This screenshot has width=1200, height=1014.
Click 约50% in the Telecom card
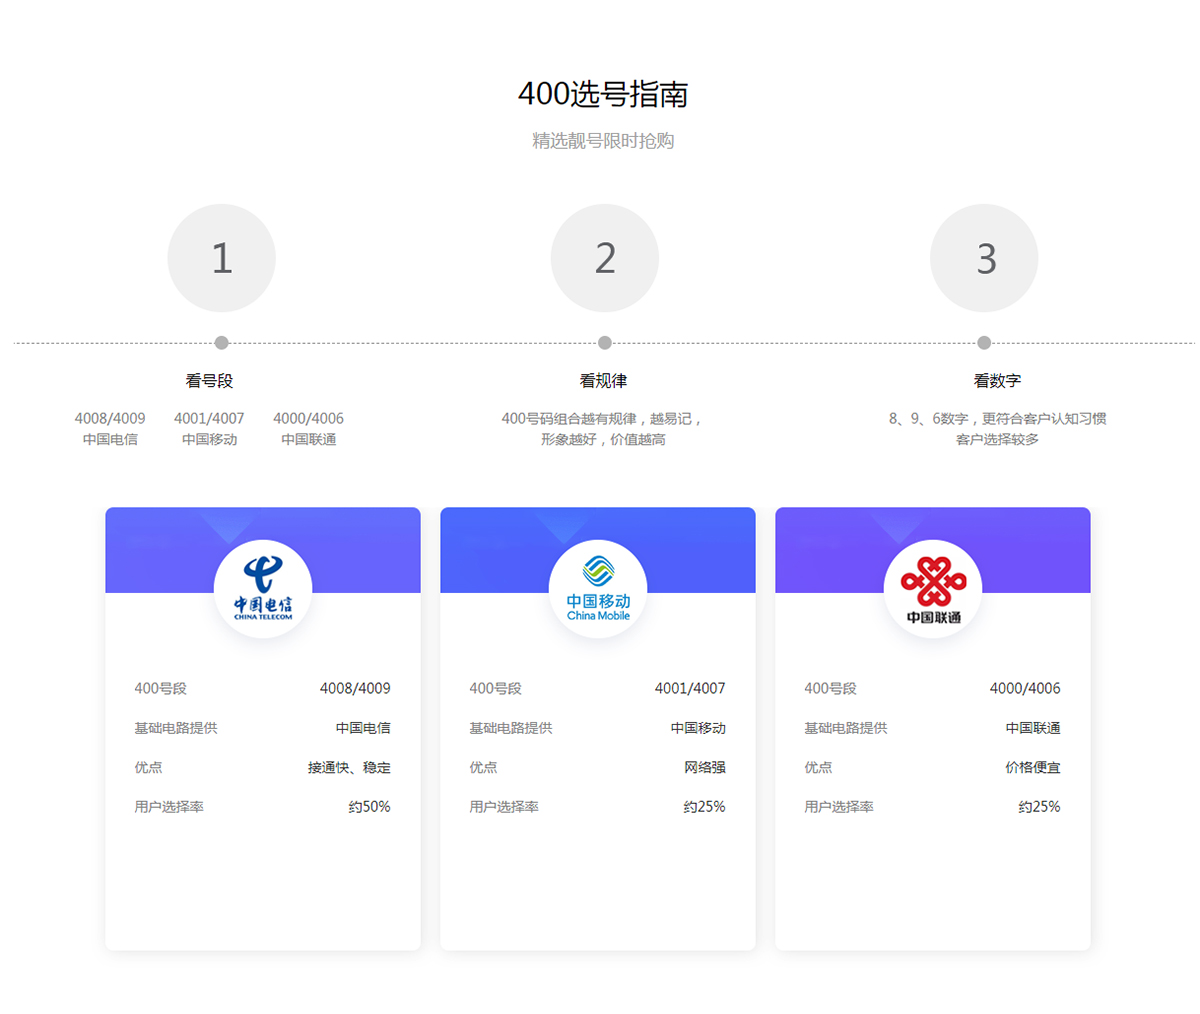pyautogui.click(x=369, y=807)
